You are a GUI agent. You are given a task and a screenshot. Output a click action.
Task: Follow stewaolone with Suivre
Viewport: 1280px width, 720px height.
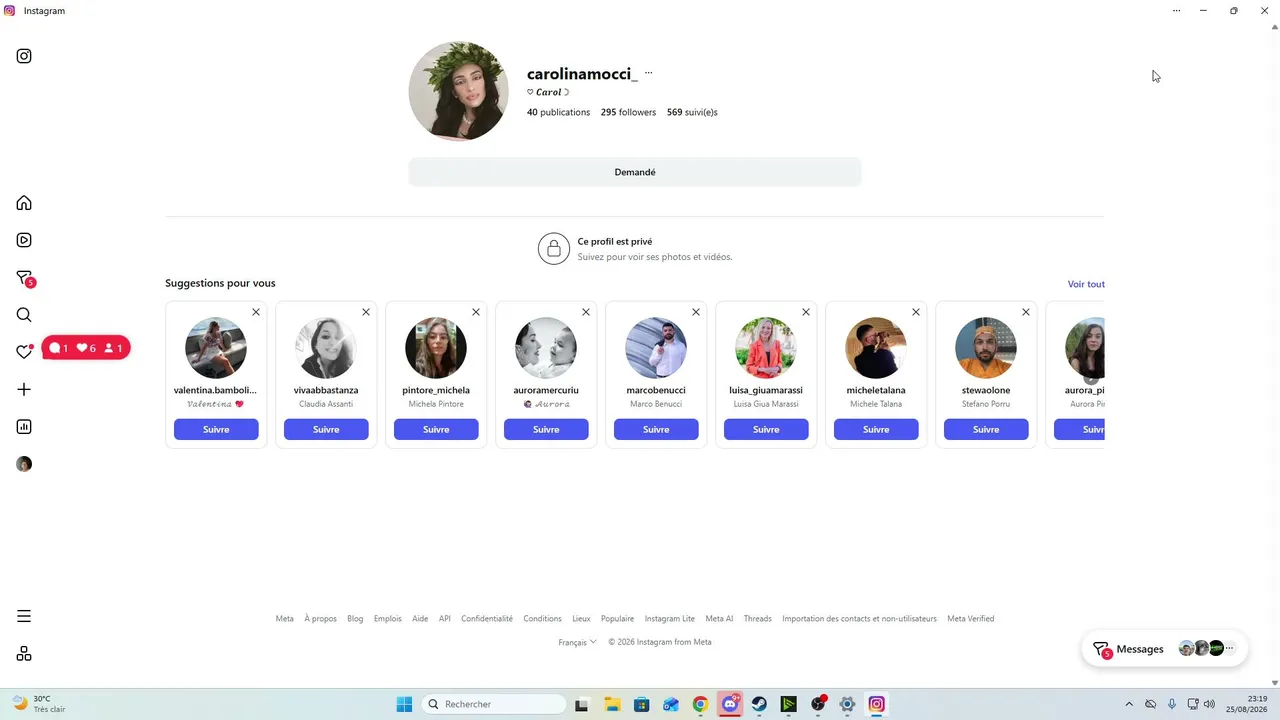coord(986,429)
